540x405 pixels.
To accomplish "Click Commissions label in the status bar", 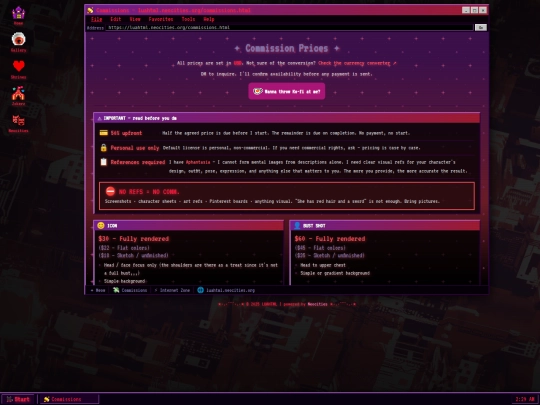I will click(134, 290).
